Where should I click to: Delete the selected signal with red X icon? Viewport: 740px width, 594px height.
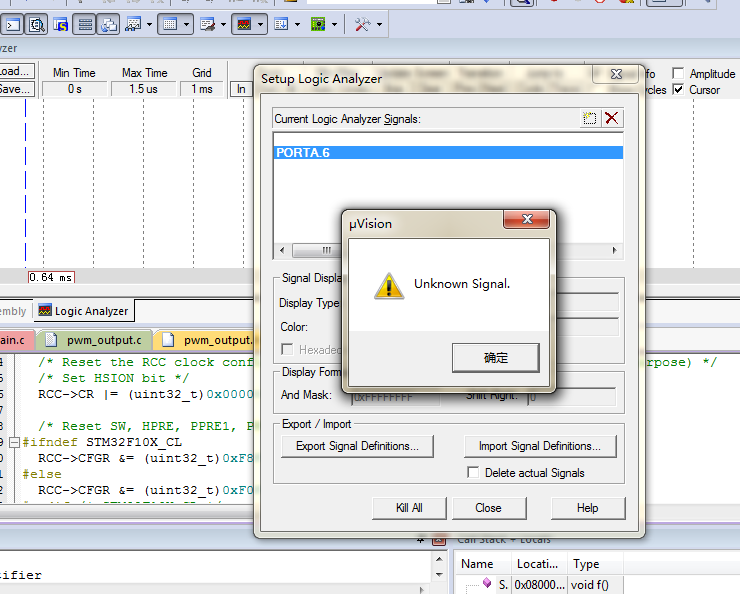pyautogui.click(x=612, y=118)
